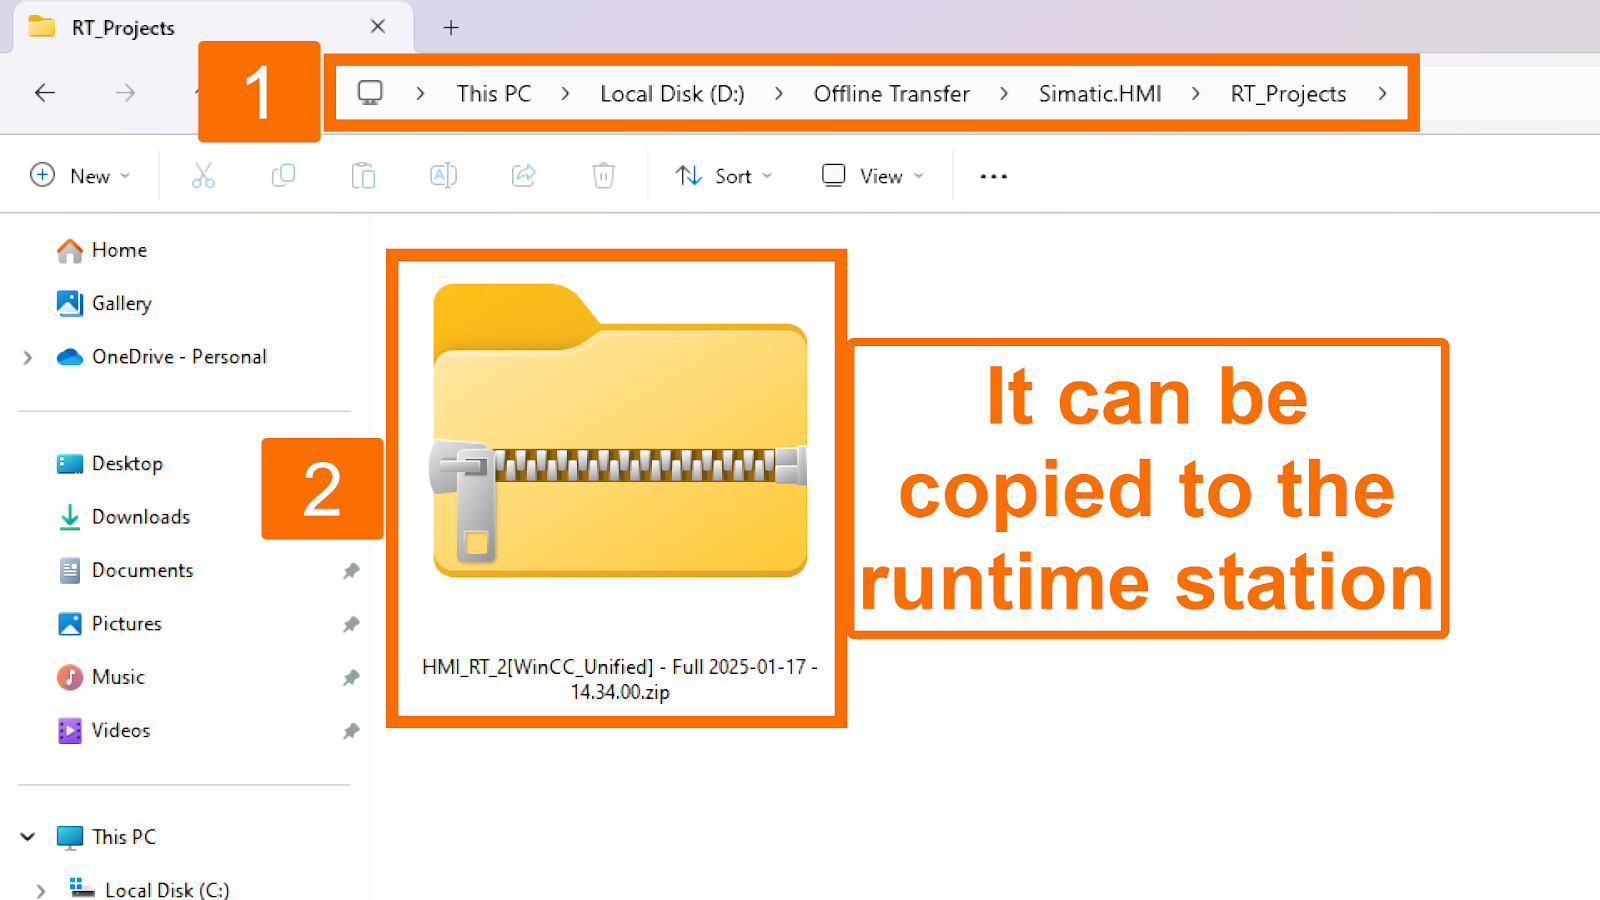Navigate to Offline Transfer breadcrumb
Viewport: 1600px width, 900px height.
click(x=892, y=93)
